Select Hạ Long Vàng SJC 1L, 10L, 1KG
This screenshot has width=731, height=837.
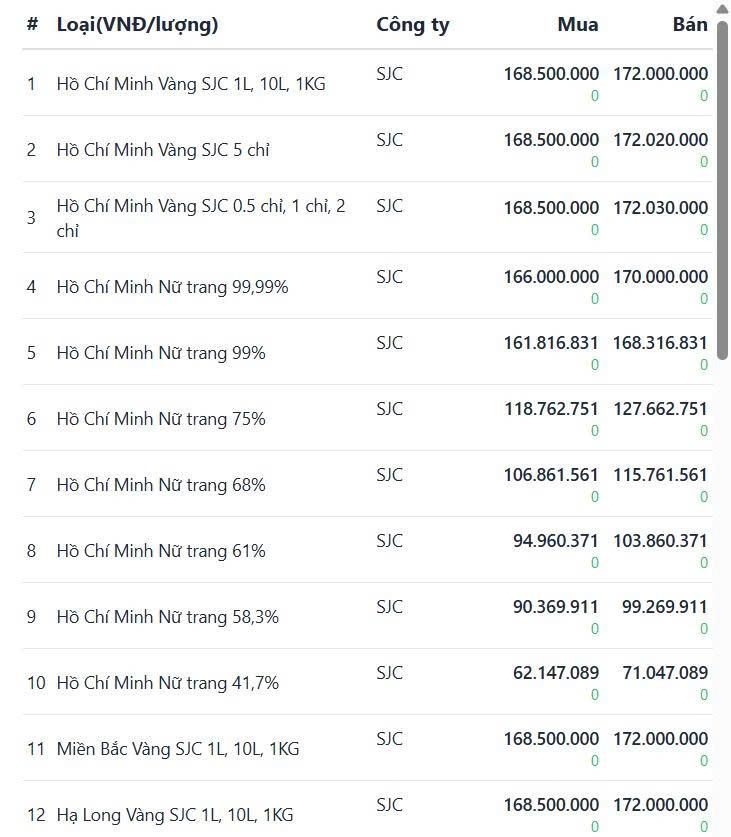[175, 815]
